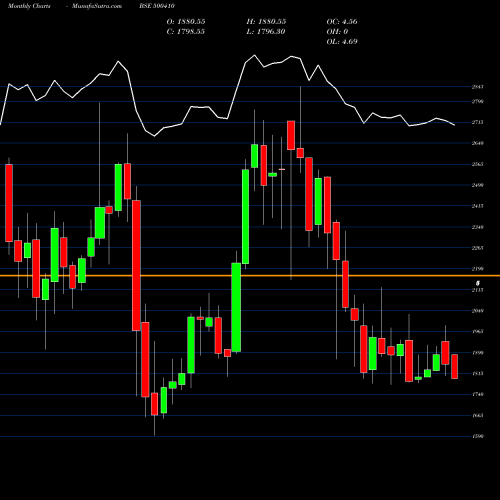Click the low value L: 1796.30
Viewport: 500px width, 500px height.
265,32
